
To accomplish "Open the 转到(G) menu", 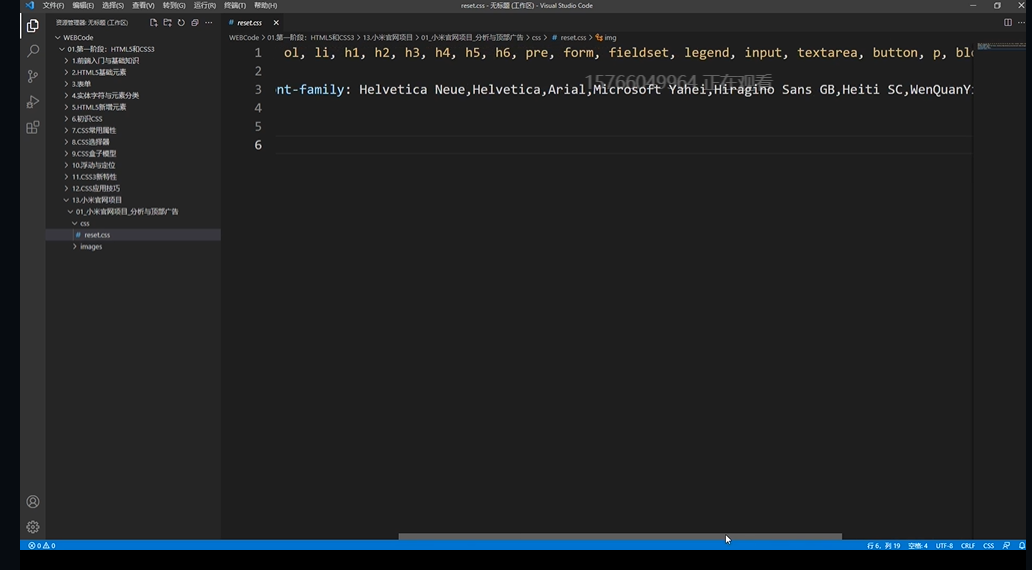I will coord(174,5).
